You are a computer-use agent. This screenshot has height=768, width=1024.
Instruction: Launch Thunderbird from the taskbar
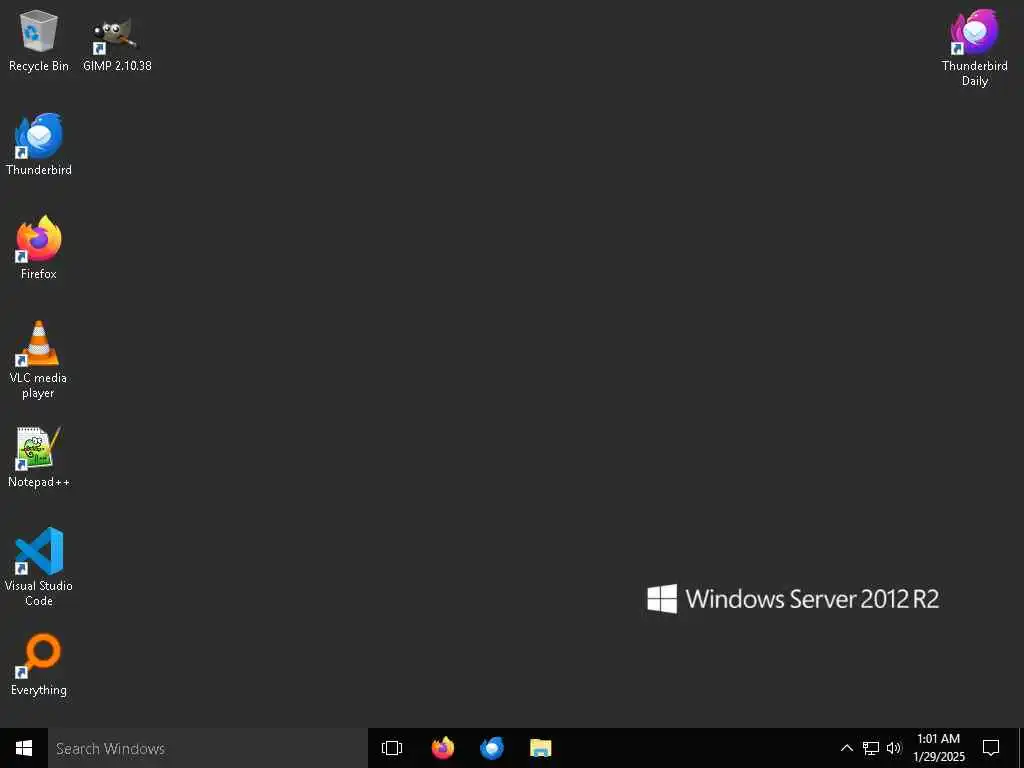click(492, 748)
